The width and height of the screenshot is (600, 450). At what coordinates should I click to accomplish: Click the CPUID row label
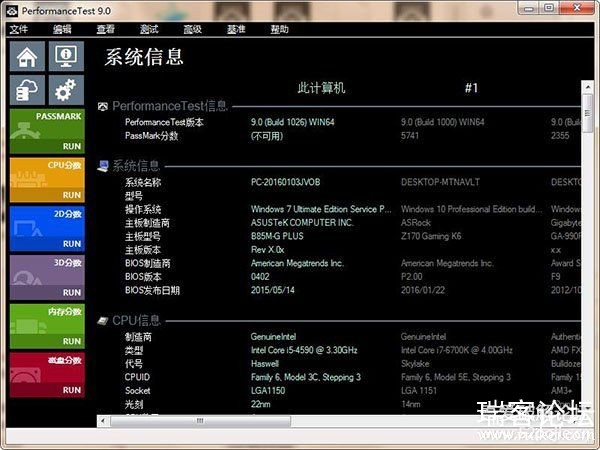click(x=137, y=377)
